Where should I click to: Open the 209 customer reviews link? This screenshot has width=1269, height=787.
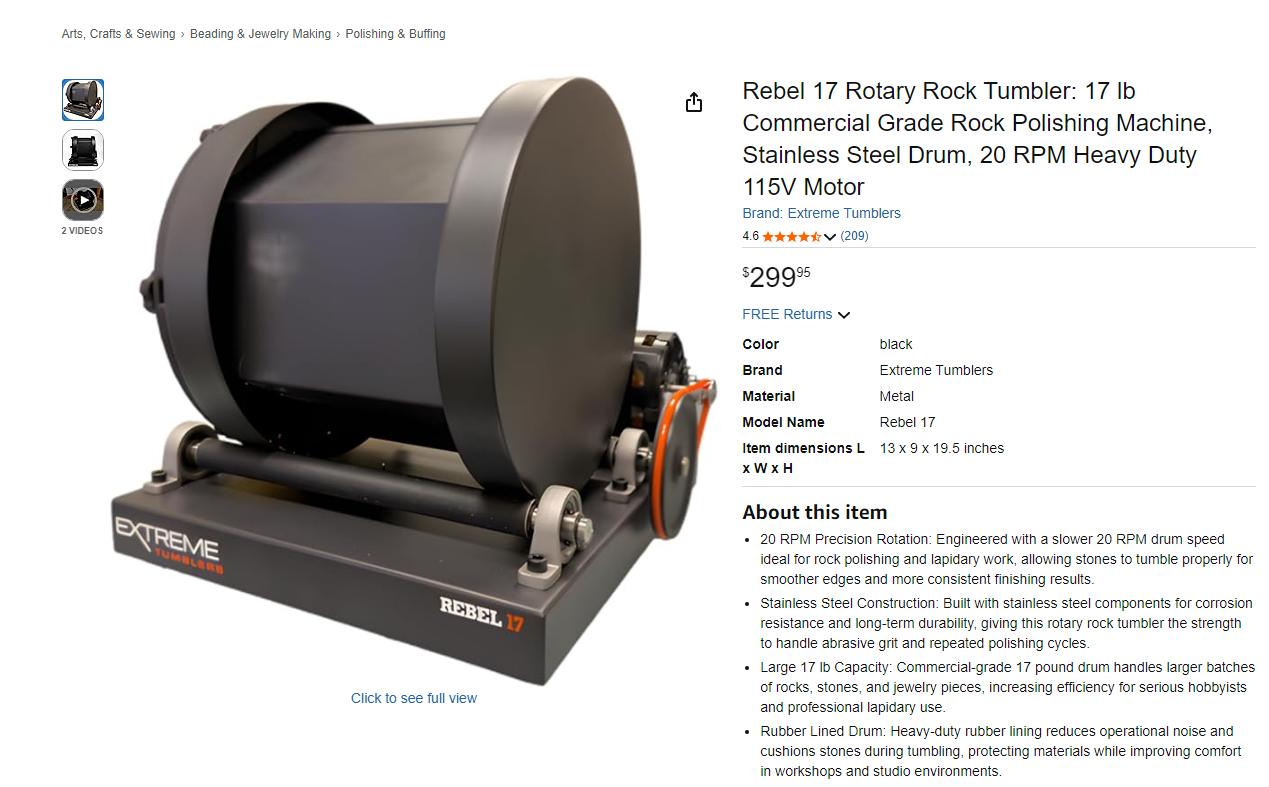pos(854,236)
